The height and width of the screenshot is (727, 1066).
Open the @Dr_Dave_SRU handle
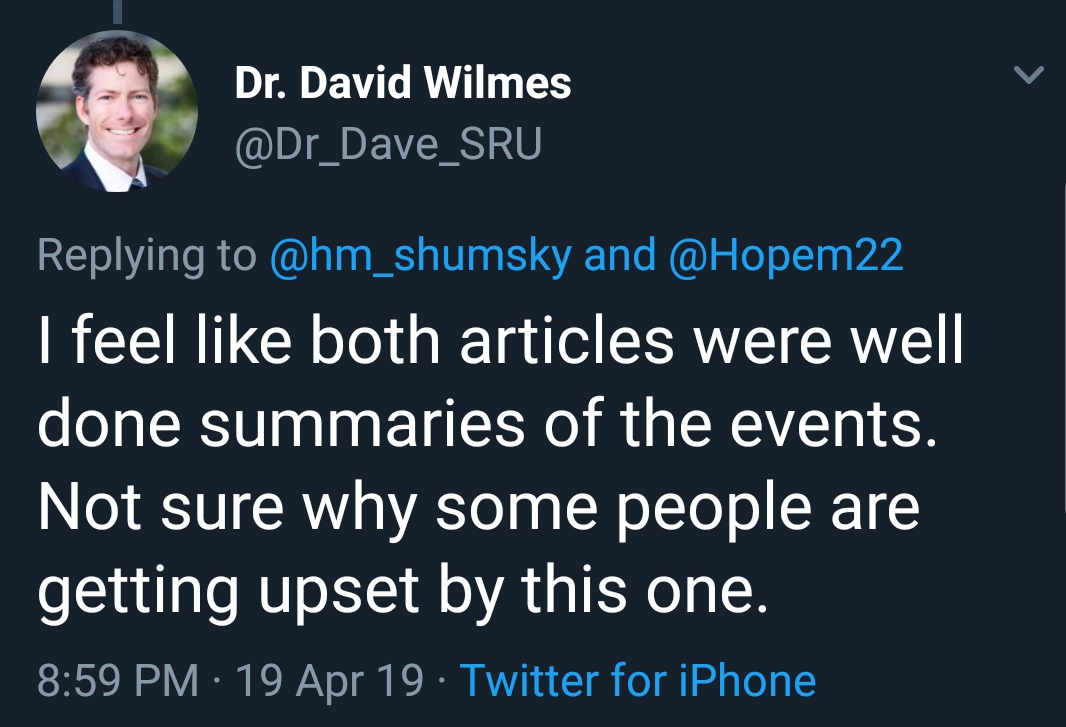(388, 145)
